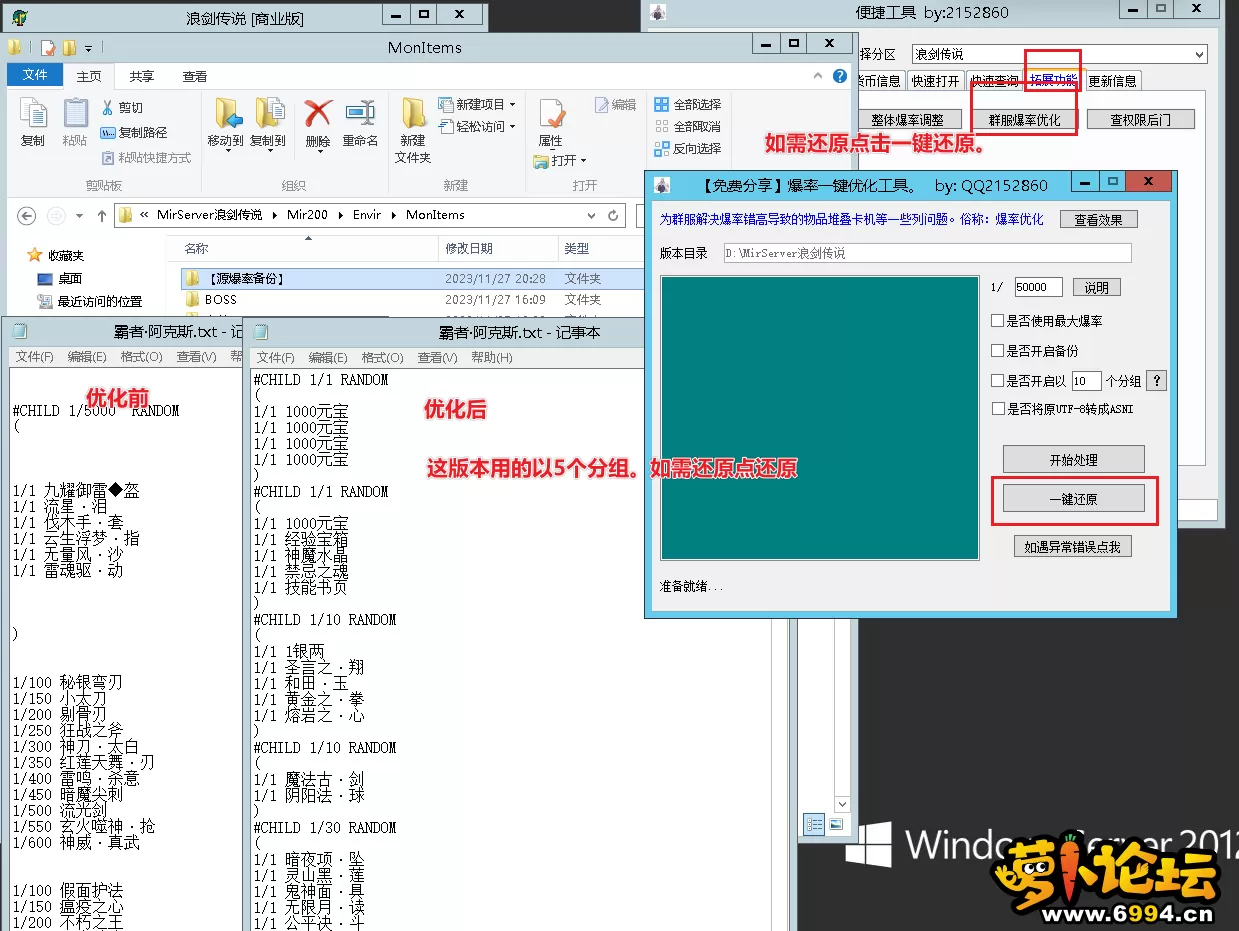This screenshot has width=1239, height=931.
Task: Click the 修改日期 column header
Action: [498, 248]
